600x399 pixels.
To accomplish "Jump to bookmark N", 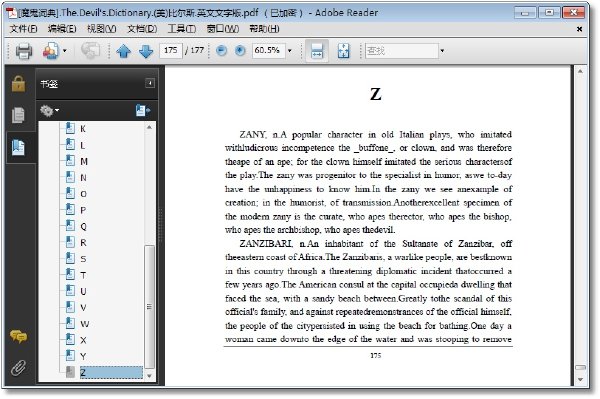I will pyautogui.click(x=83, y=178).
